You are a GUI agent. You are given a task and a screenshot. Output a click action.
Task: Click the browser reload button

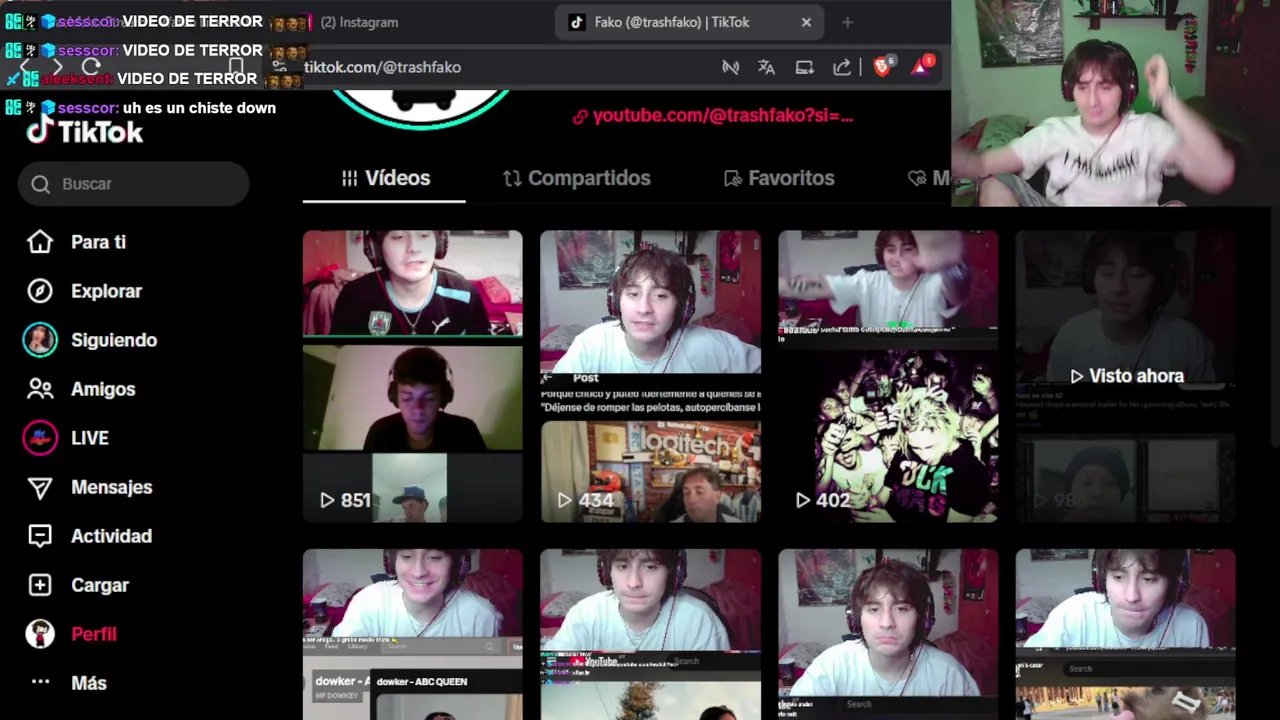pos(91,67)
